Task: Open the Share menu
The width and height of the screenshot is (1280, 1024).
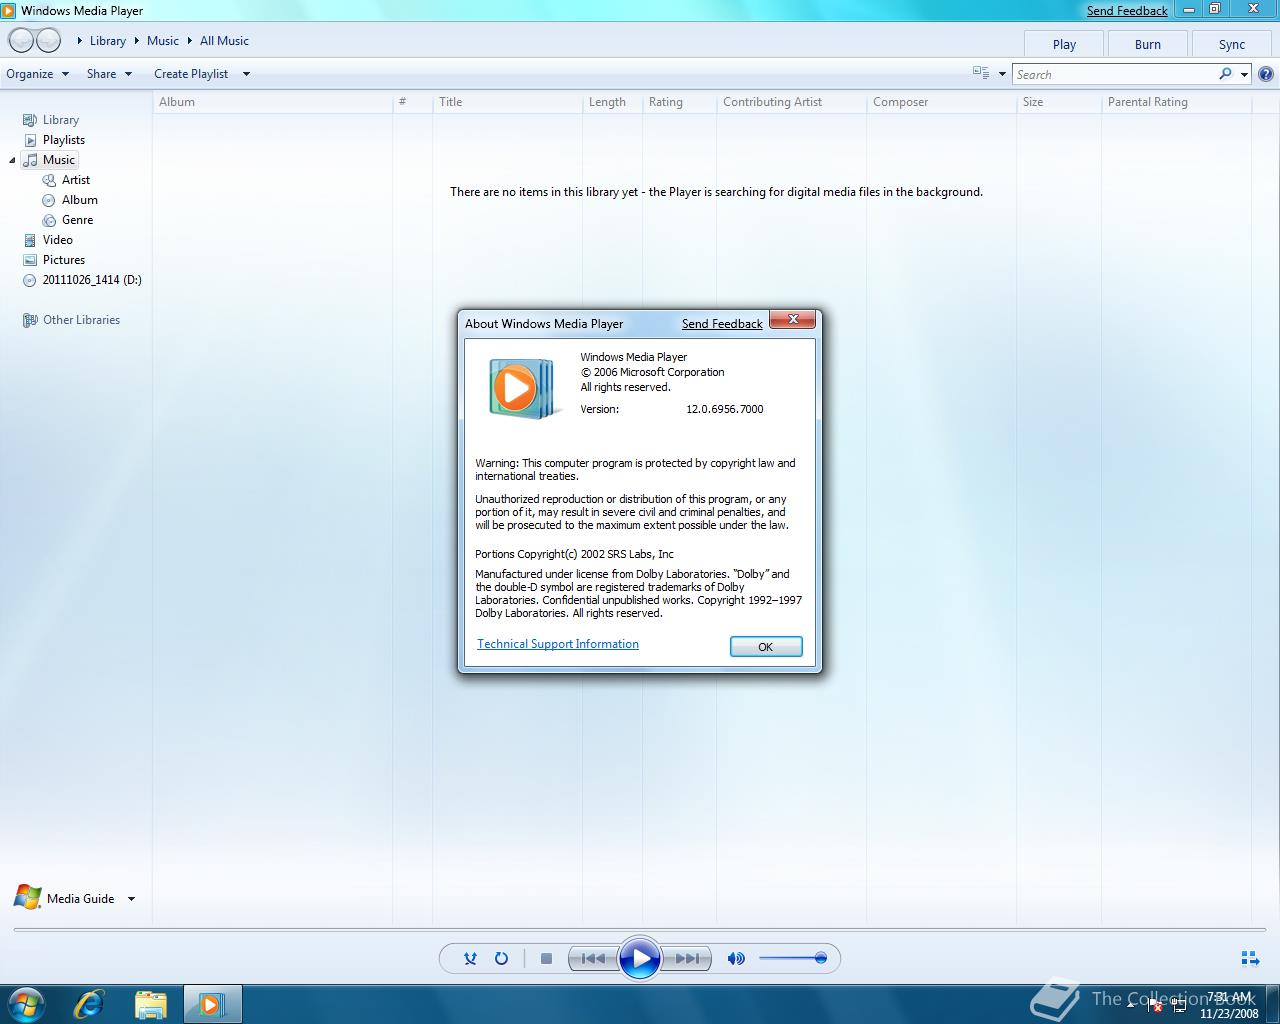Action: [109, 74]
